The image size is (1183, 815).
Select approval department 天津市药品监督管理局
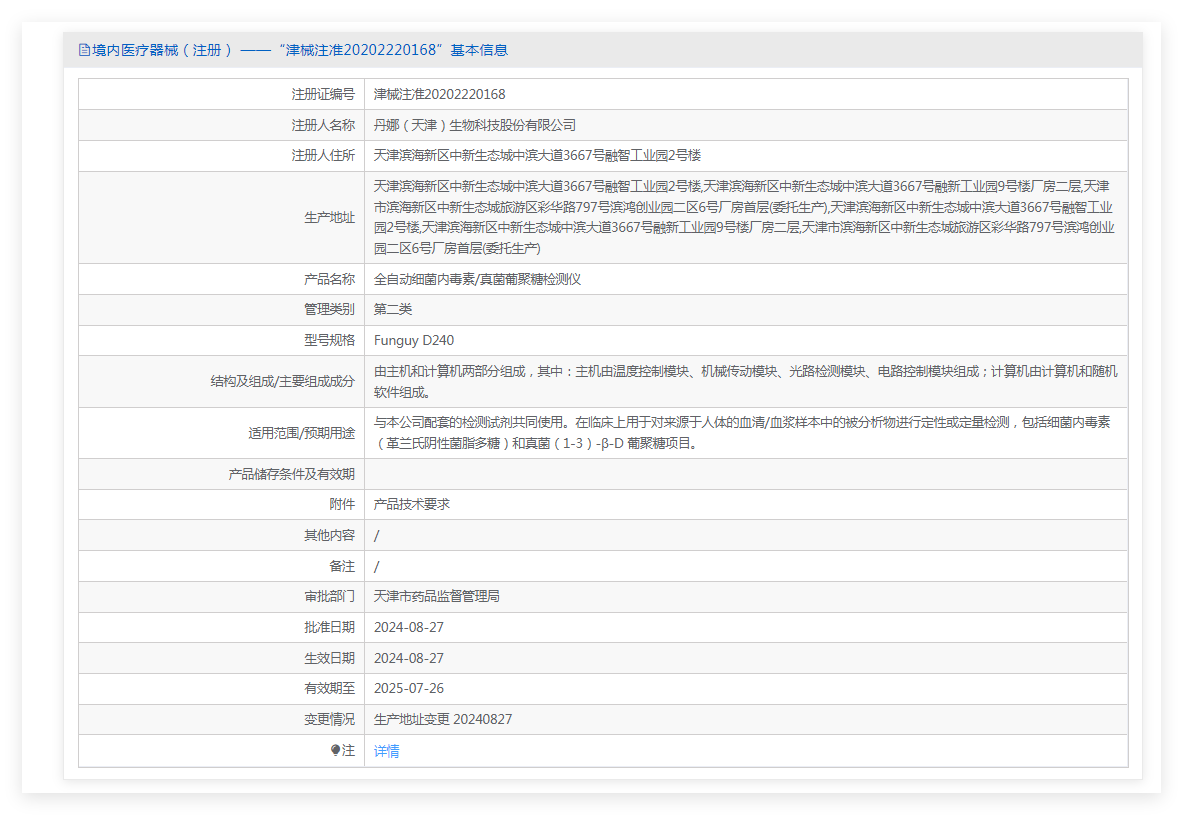tap(436, 596)
